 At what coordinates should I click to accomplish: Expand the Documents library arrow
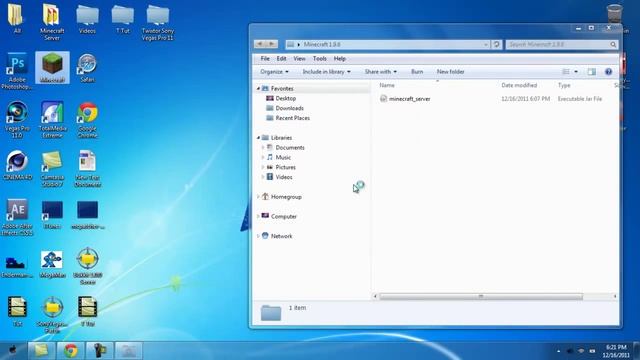pos(263,148)
